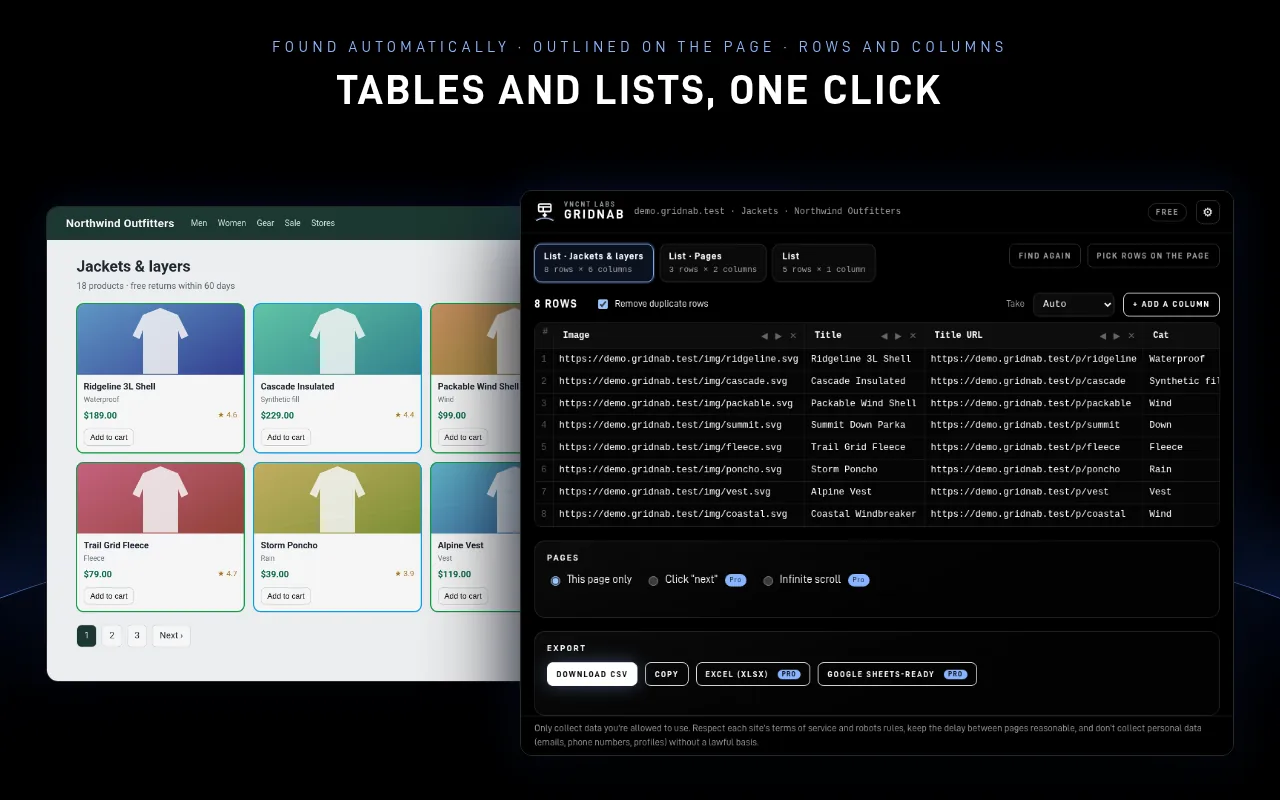This screenshot has width=1280, height=800.
Task: Move Image column left arrow
Action: [765, 336]
